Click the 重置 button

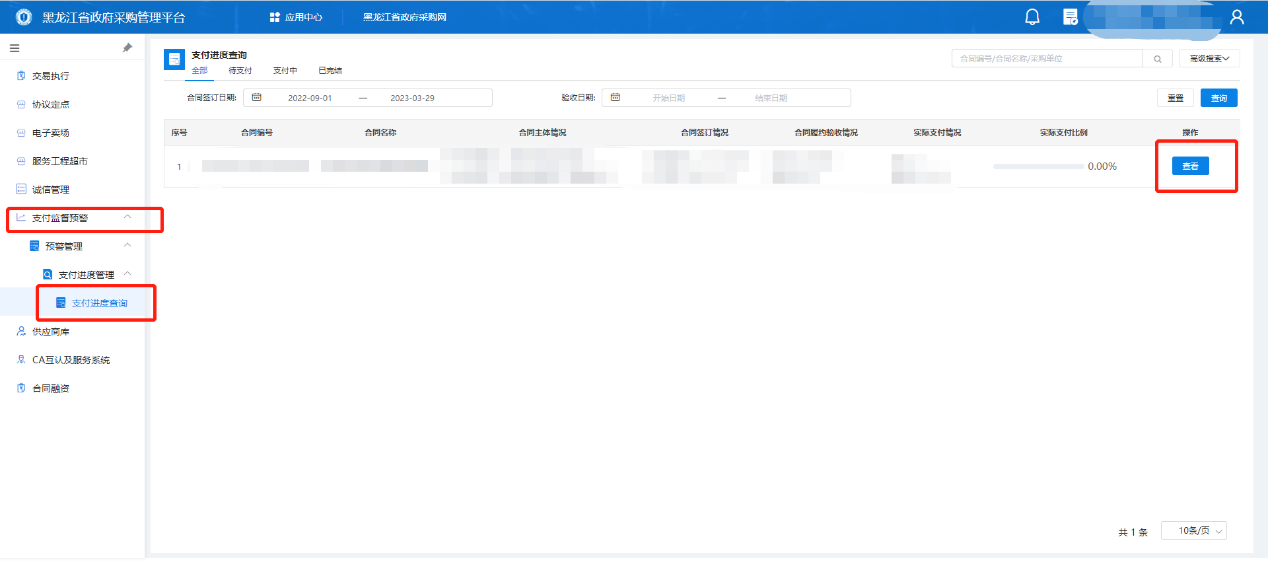(x=1175, y=98)
